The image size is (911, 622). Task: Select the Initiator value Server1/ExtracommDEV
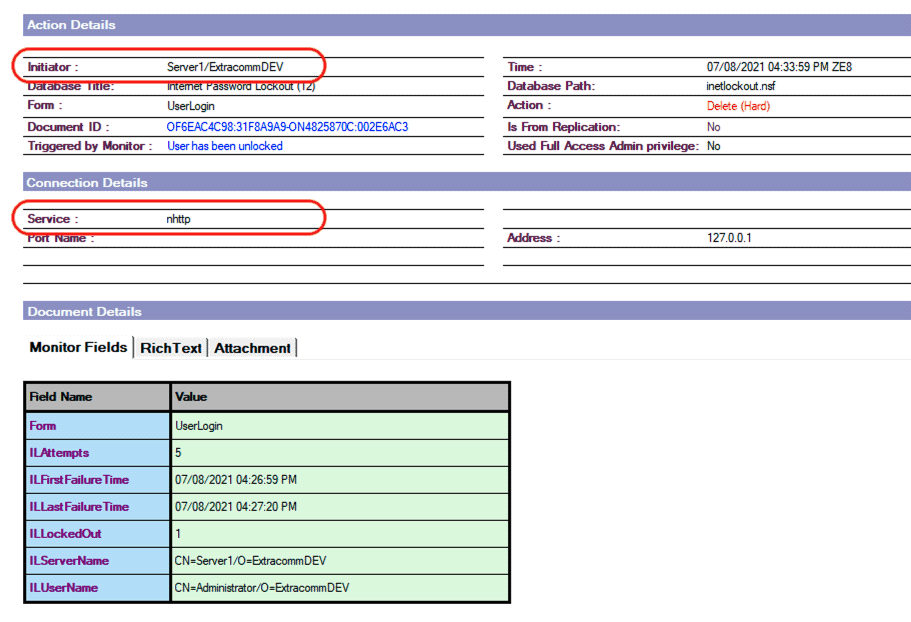point(225,67)
